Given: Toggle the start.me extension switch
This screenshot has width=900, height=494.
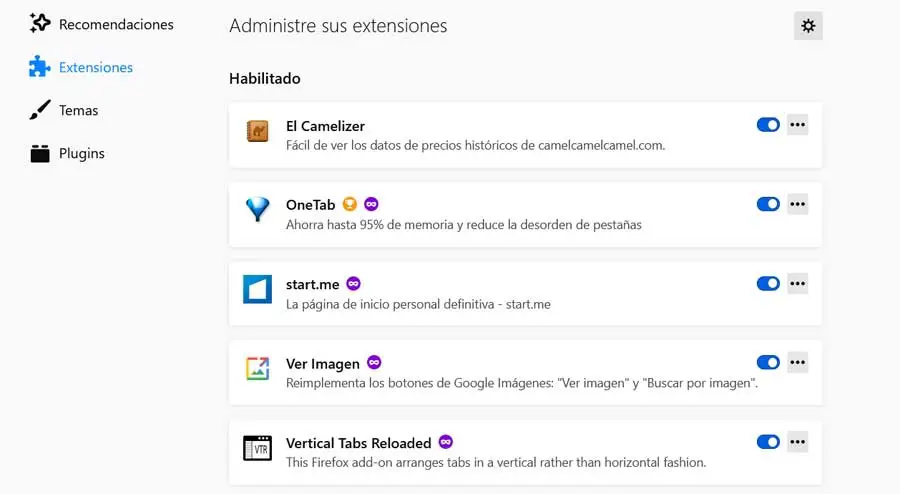Looking at the screenshot, I should point(768,284).
